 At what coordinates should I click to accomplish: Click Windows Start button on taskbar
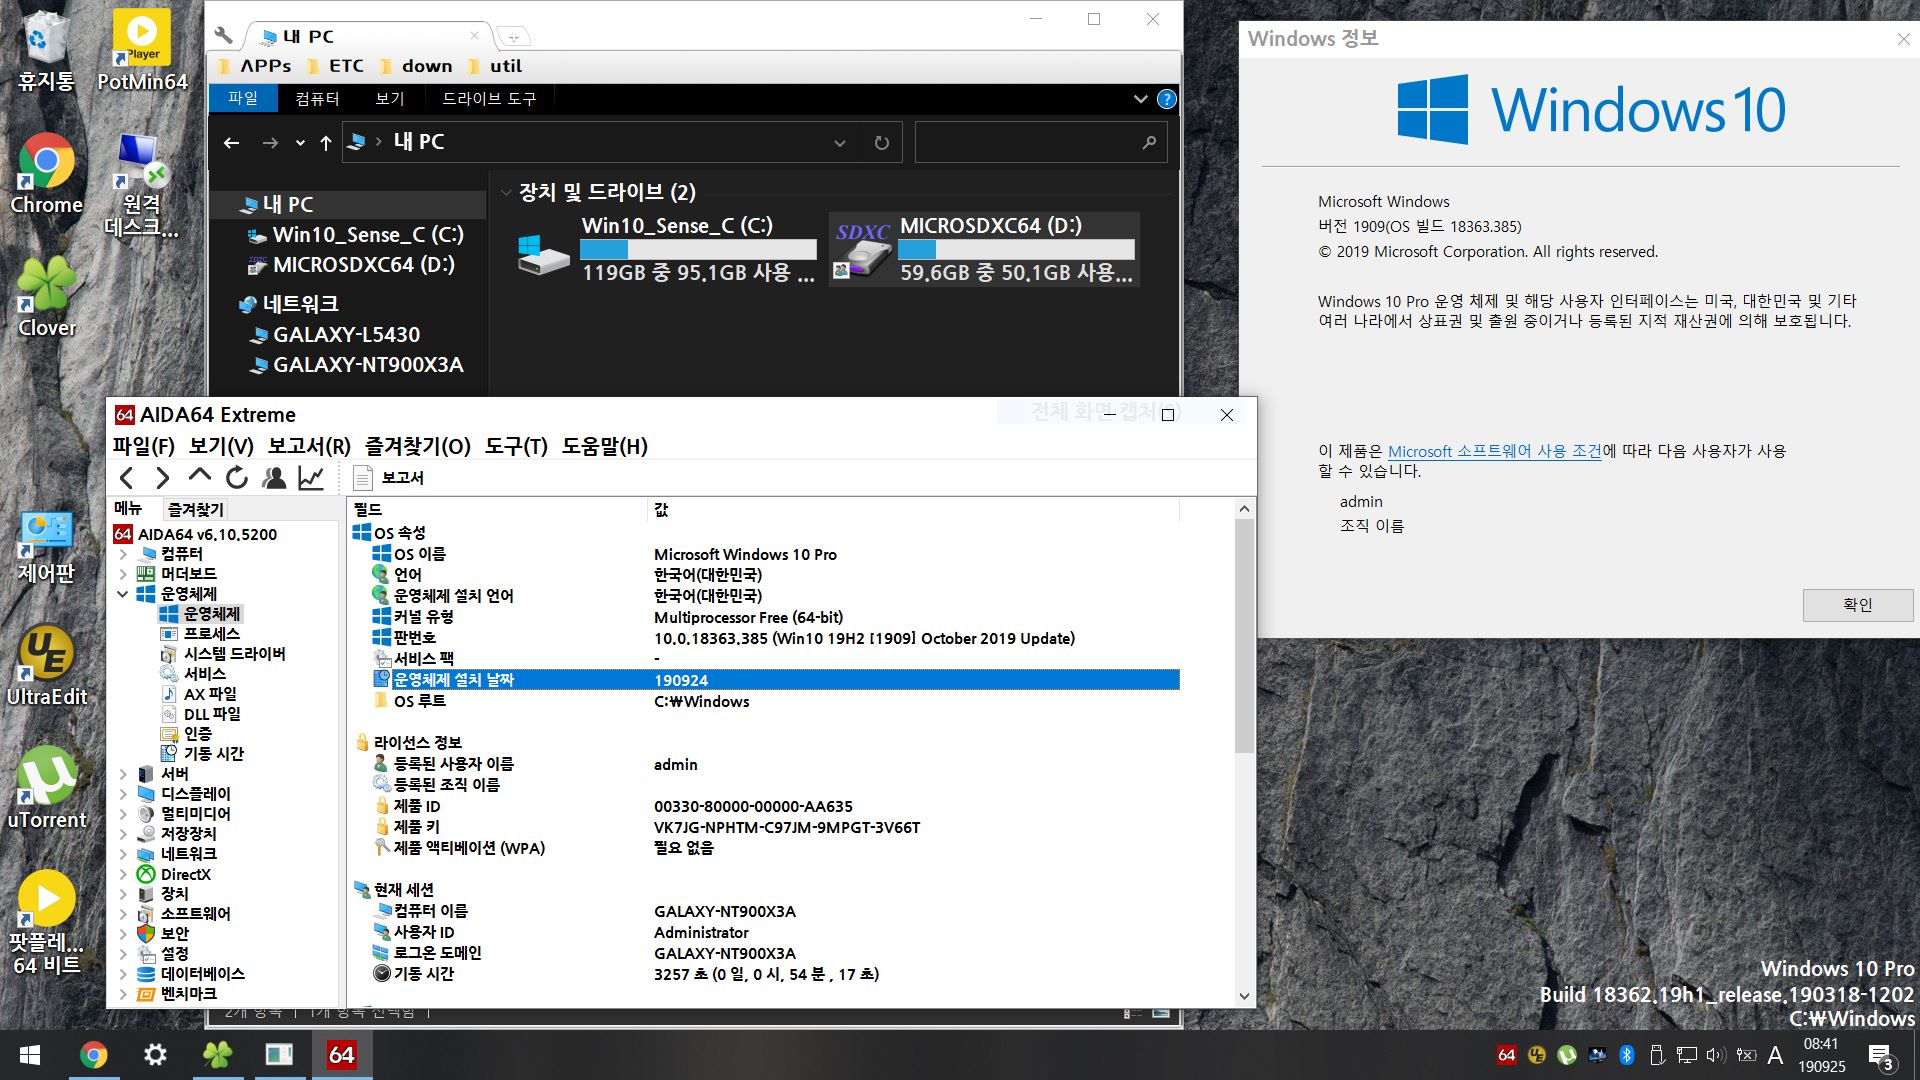(30, 1055)
